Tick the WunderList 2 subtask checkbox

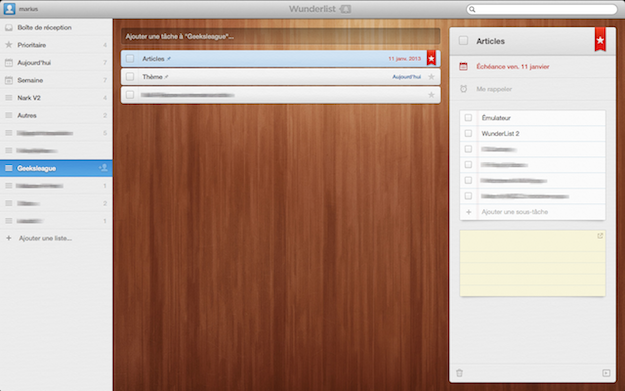click(468, 133)
